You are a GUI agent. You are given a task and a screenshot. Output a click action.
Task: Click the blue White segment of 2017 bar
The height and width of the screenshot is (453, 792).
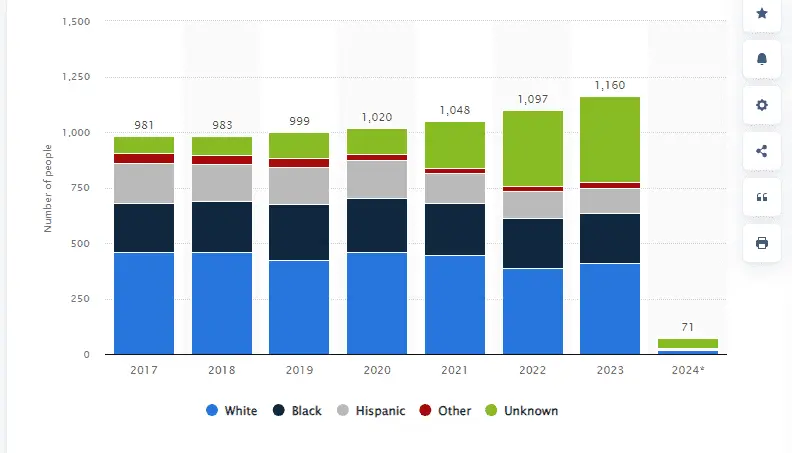144,304
